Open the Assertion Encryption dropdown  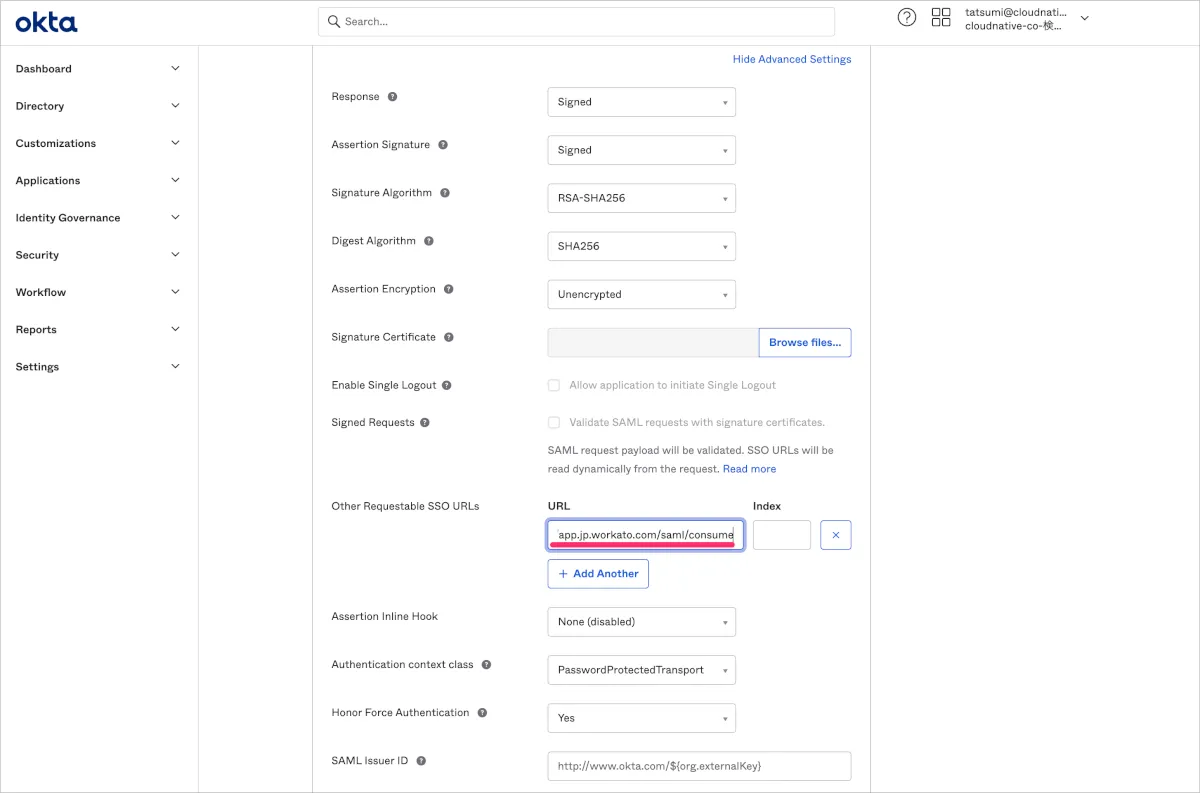click(x=641, y=294)
